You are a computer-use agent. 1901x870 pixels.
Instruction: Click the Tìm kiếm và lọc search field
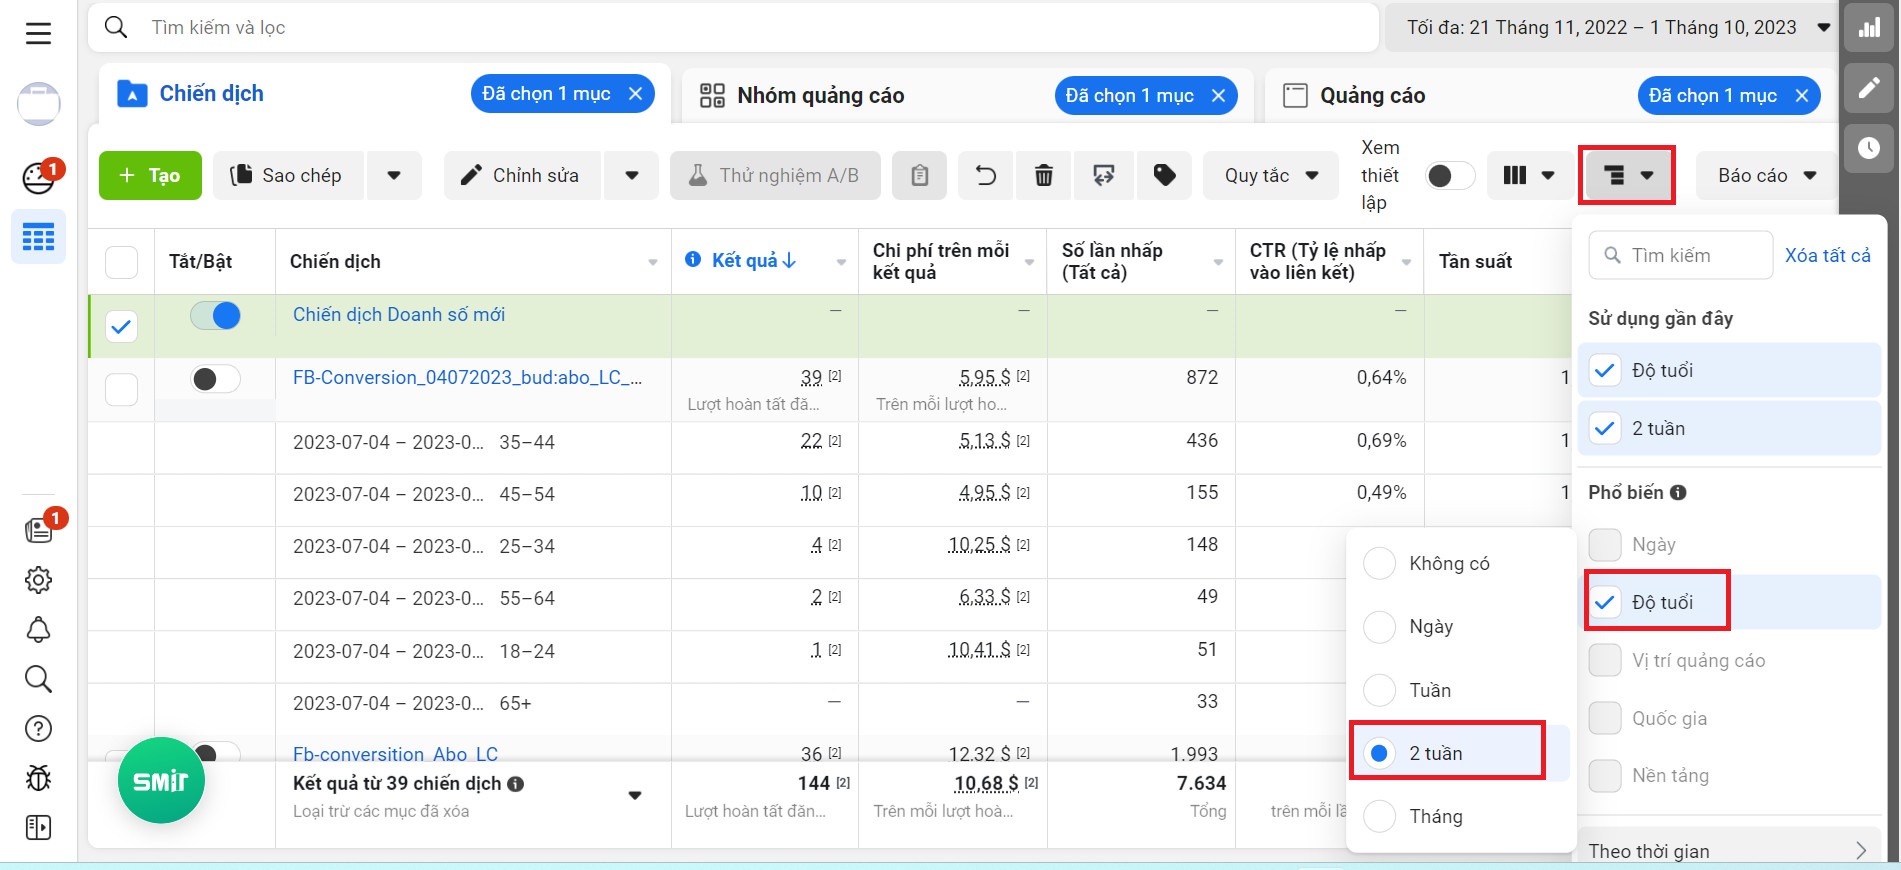point(733,28)
